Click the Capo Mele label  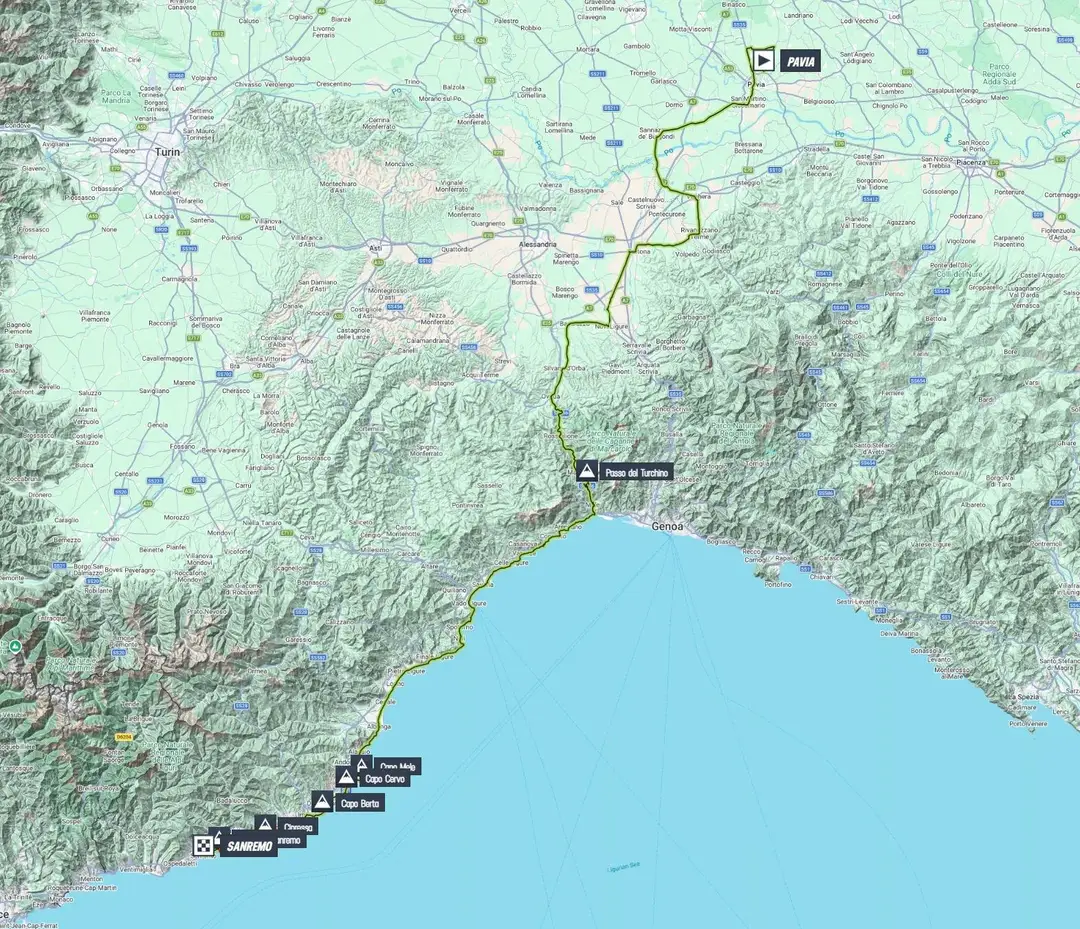[397, 766]
